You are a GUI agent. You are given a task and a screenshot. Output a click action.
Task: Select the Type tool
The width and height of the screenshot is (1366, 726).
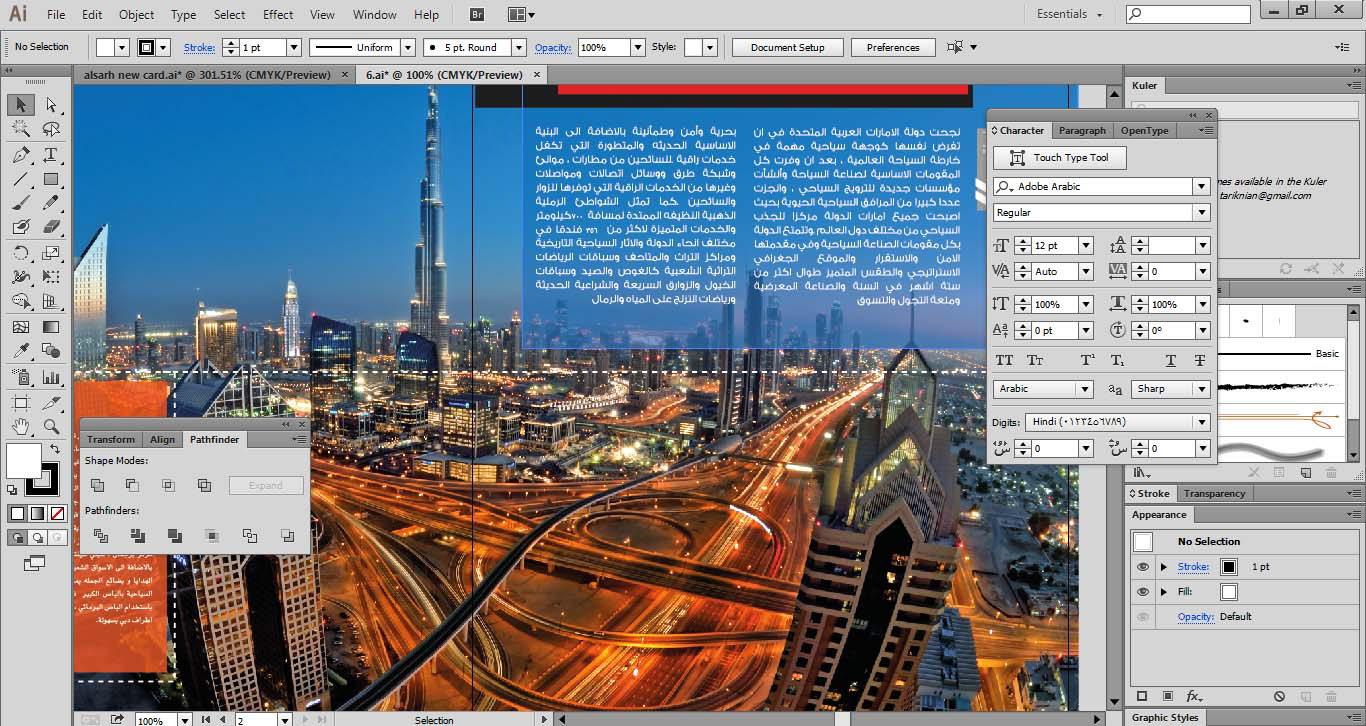click(x=51, y=155)
